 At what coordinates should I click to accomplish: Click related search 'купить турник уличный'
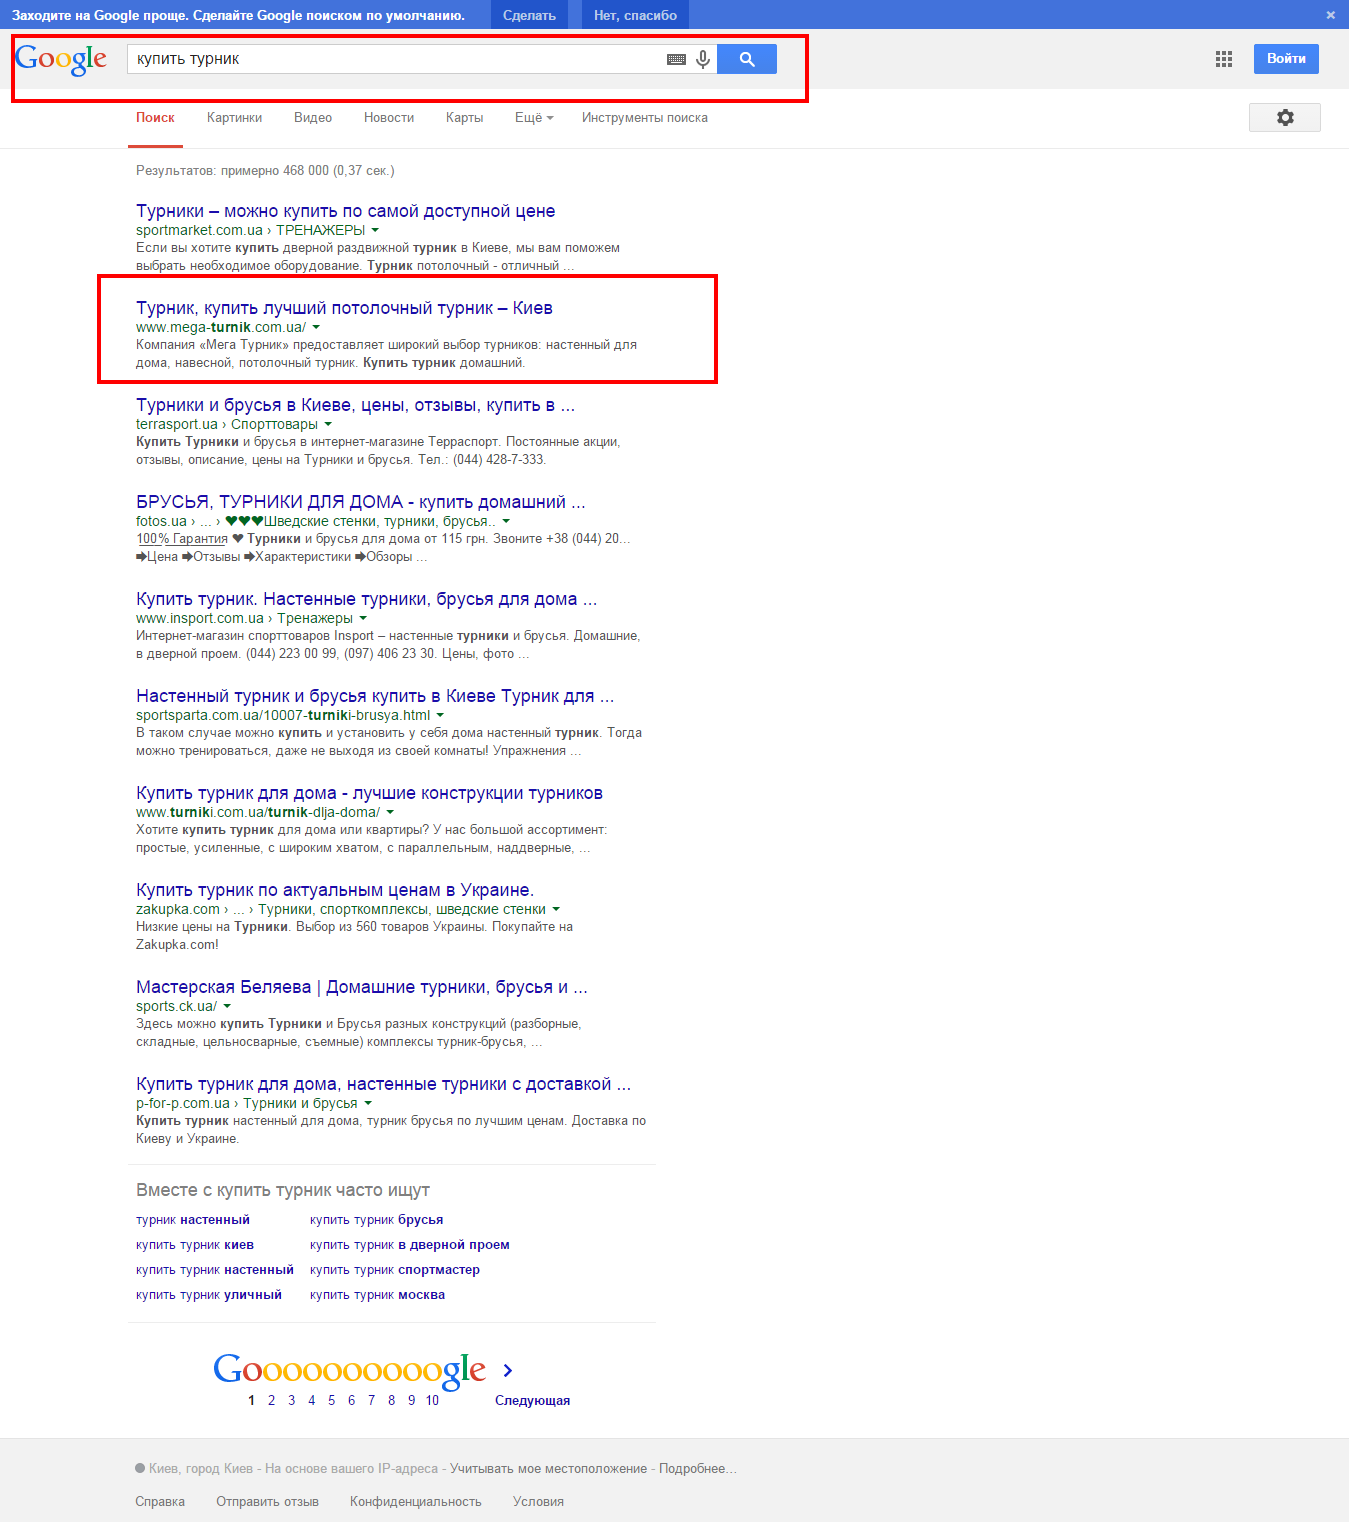tap(209, 1295)
